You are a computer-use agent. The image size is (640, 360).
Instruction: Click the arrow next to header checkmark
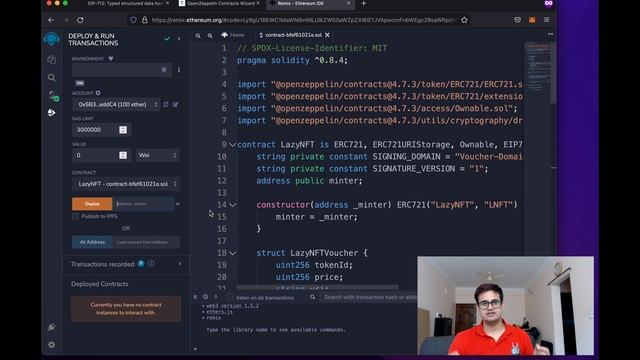coord(179,39)
